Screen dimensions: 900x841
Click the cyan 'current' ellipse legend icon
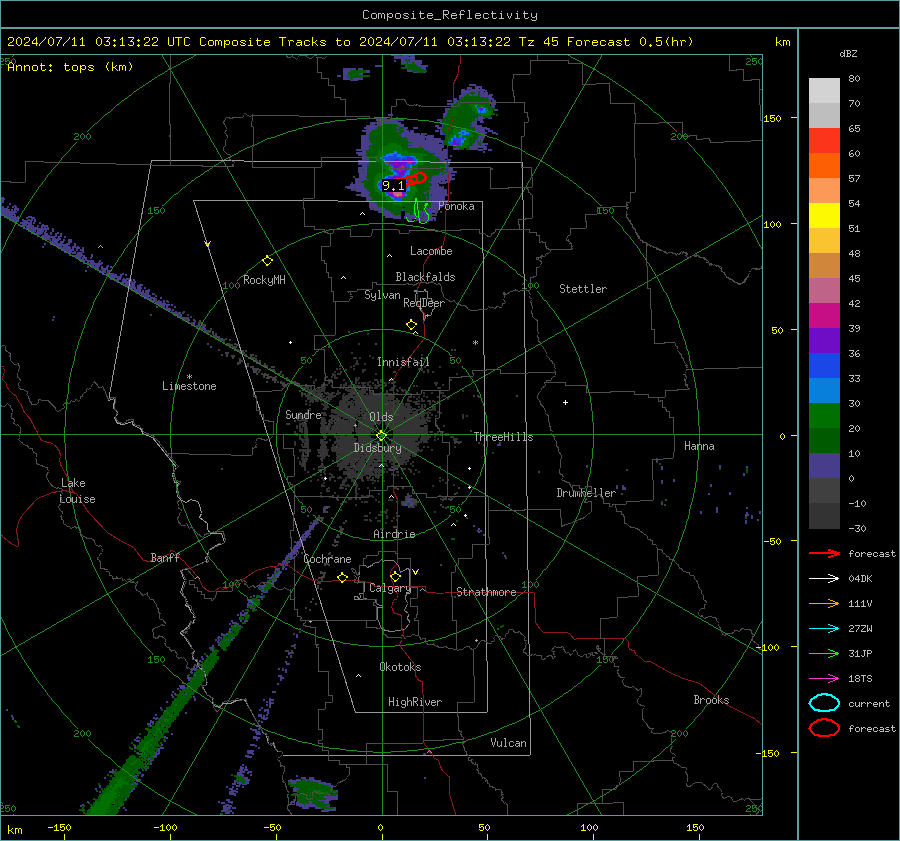824,703
